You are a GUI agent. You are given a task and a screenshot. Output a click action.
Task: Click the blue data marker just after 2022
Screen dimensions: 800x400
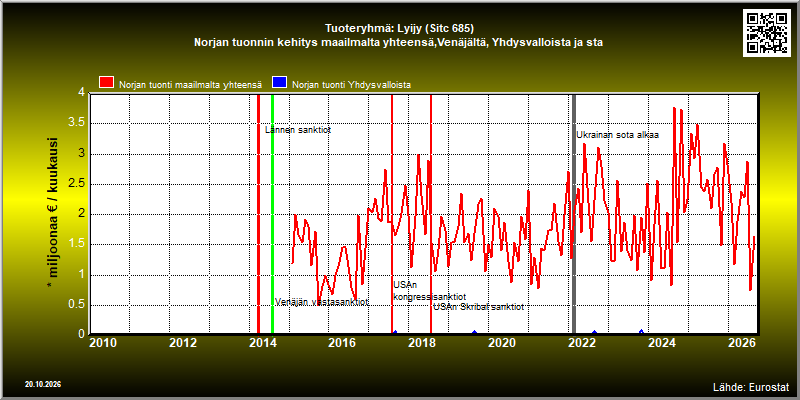coord(594,333)
